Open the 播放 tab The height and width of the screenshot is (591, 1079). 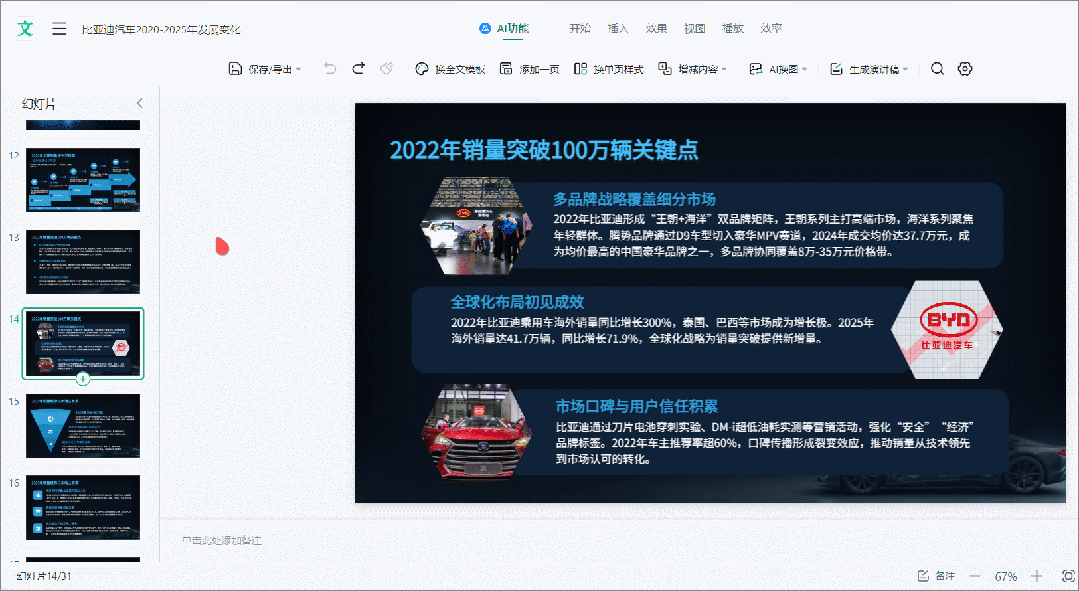(733, 28)
